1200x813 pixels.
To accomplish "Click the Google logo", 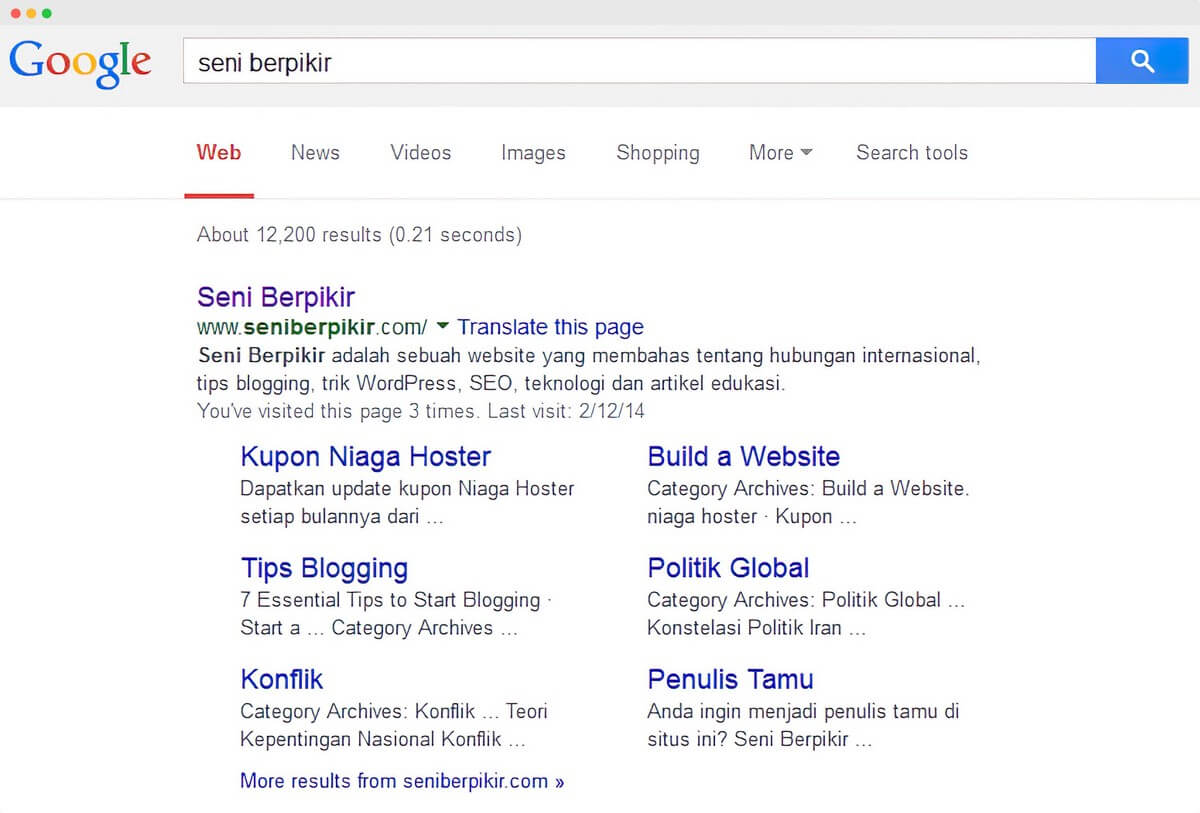I will click(x=80, y=62).
